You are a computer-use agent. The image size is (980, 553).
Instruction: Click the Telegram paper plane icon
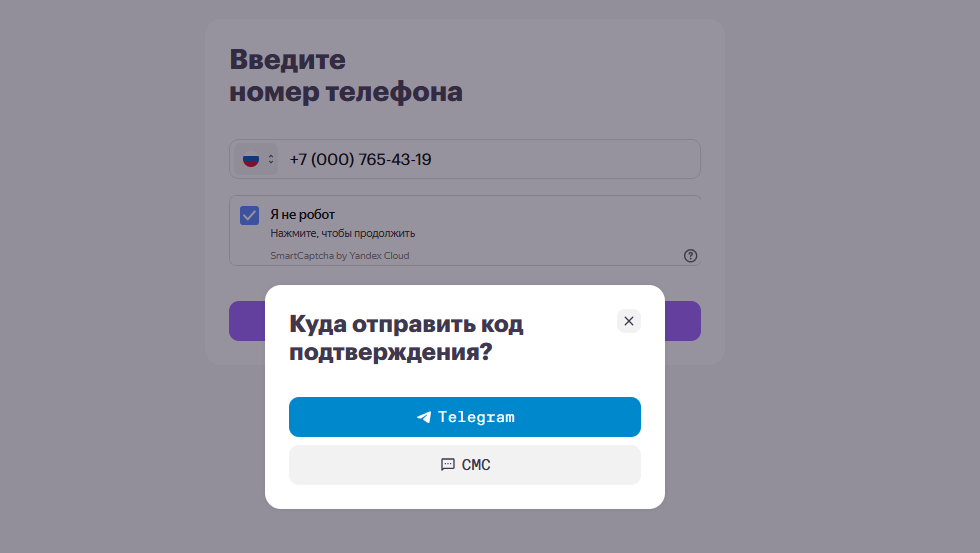(x=424, y=418)
